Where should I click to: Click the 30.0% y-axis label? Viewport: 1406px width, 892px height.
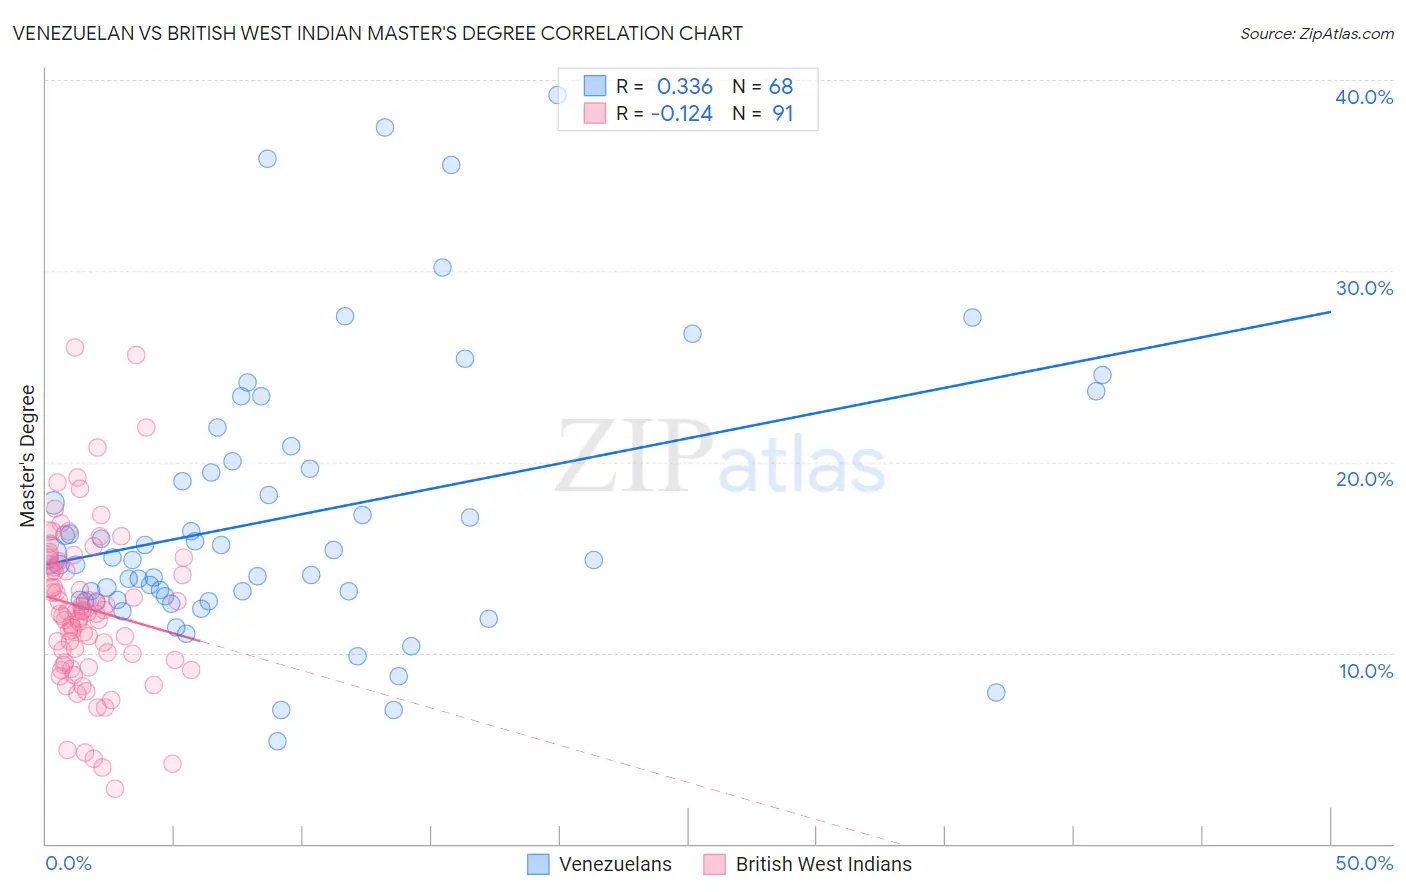1364,288
